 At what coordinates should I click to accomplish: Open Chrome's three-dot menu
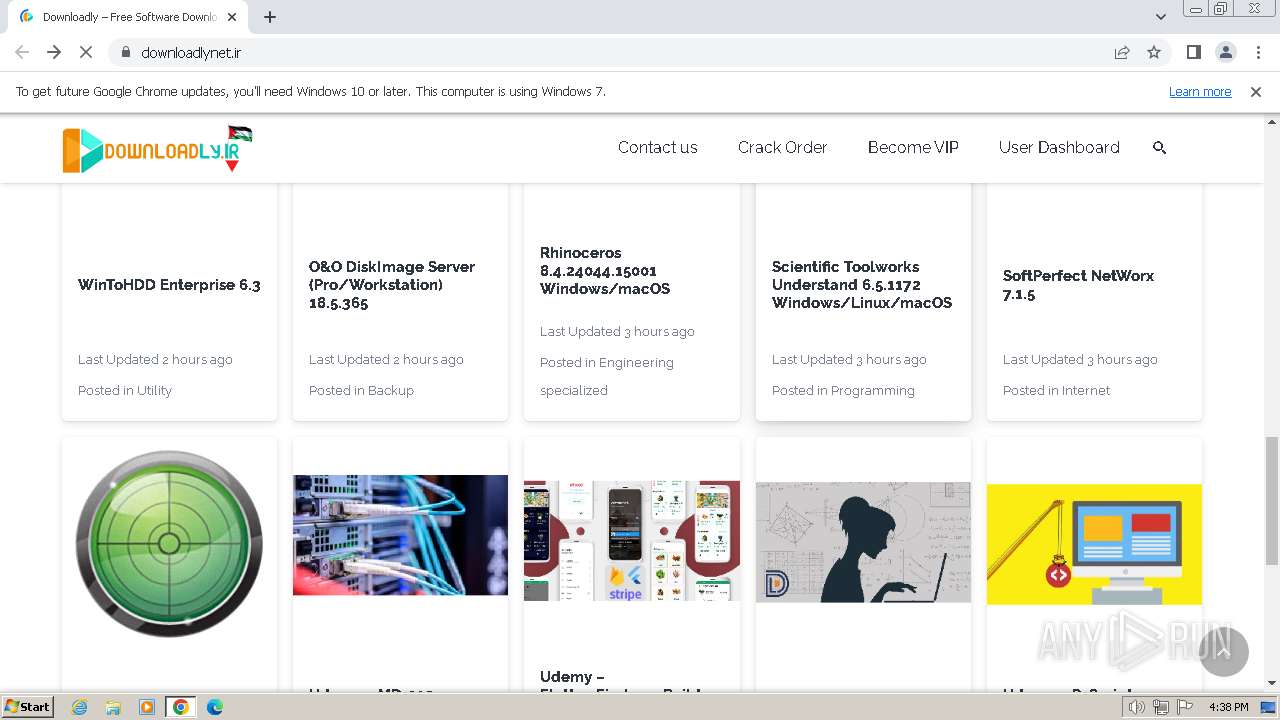point(1258,52)
